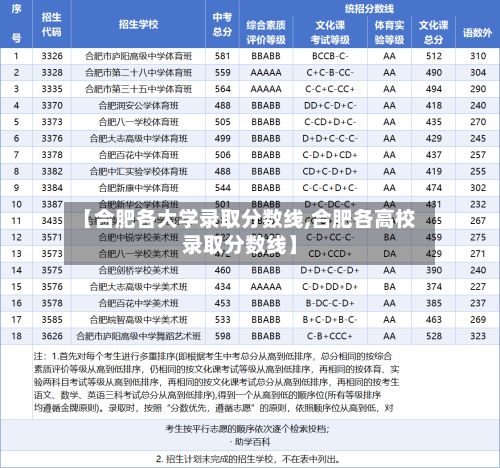The image size is (500, 468).
Task: Click enrollment code 3370
Action: pos(52,105)
